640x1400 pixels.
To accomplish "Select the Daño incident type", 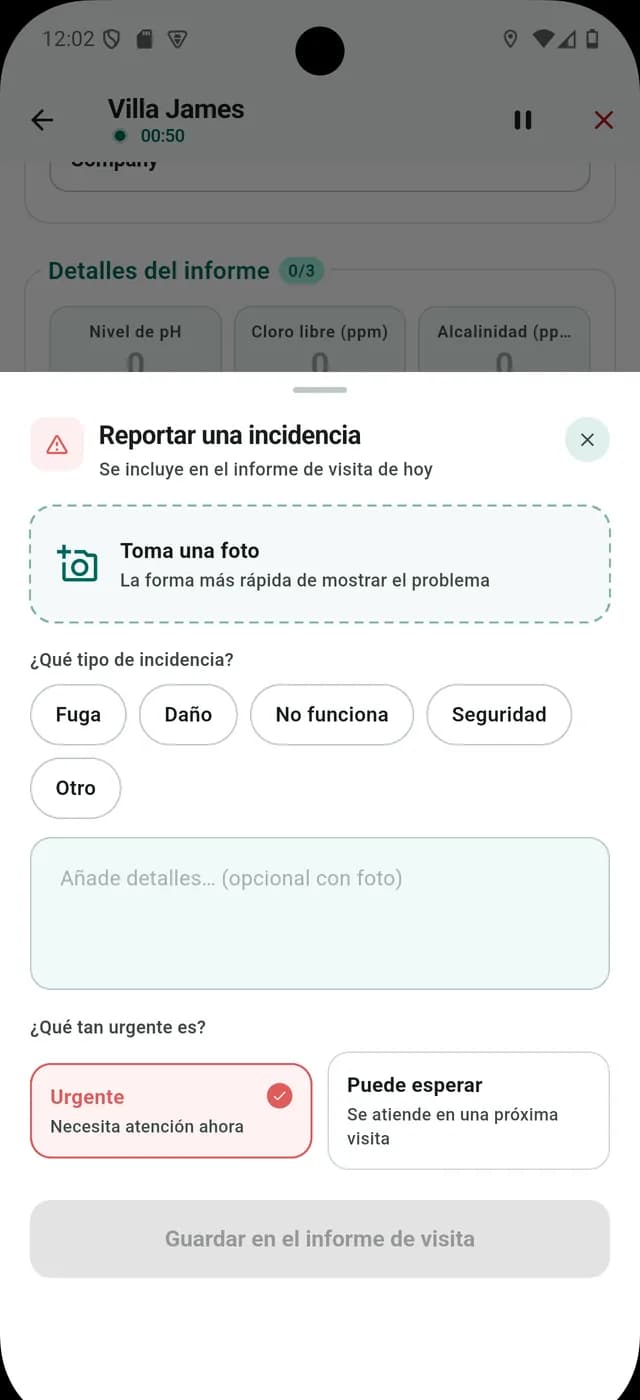I will 188,715.
